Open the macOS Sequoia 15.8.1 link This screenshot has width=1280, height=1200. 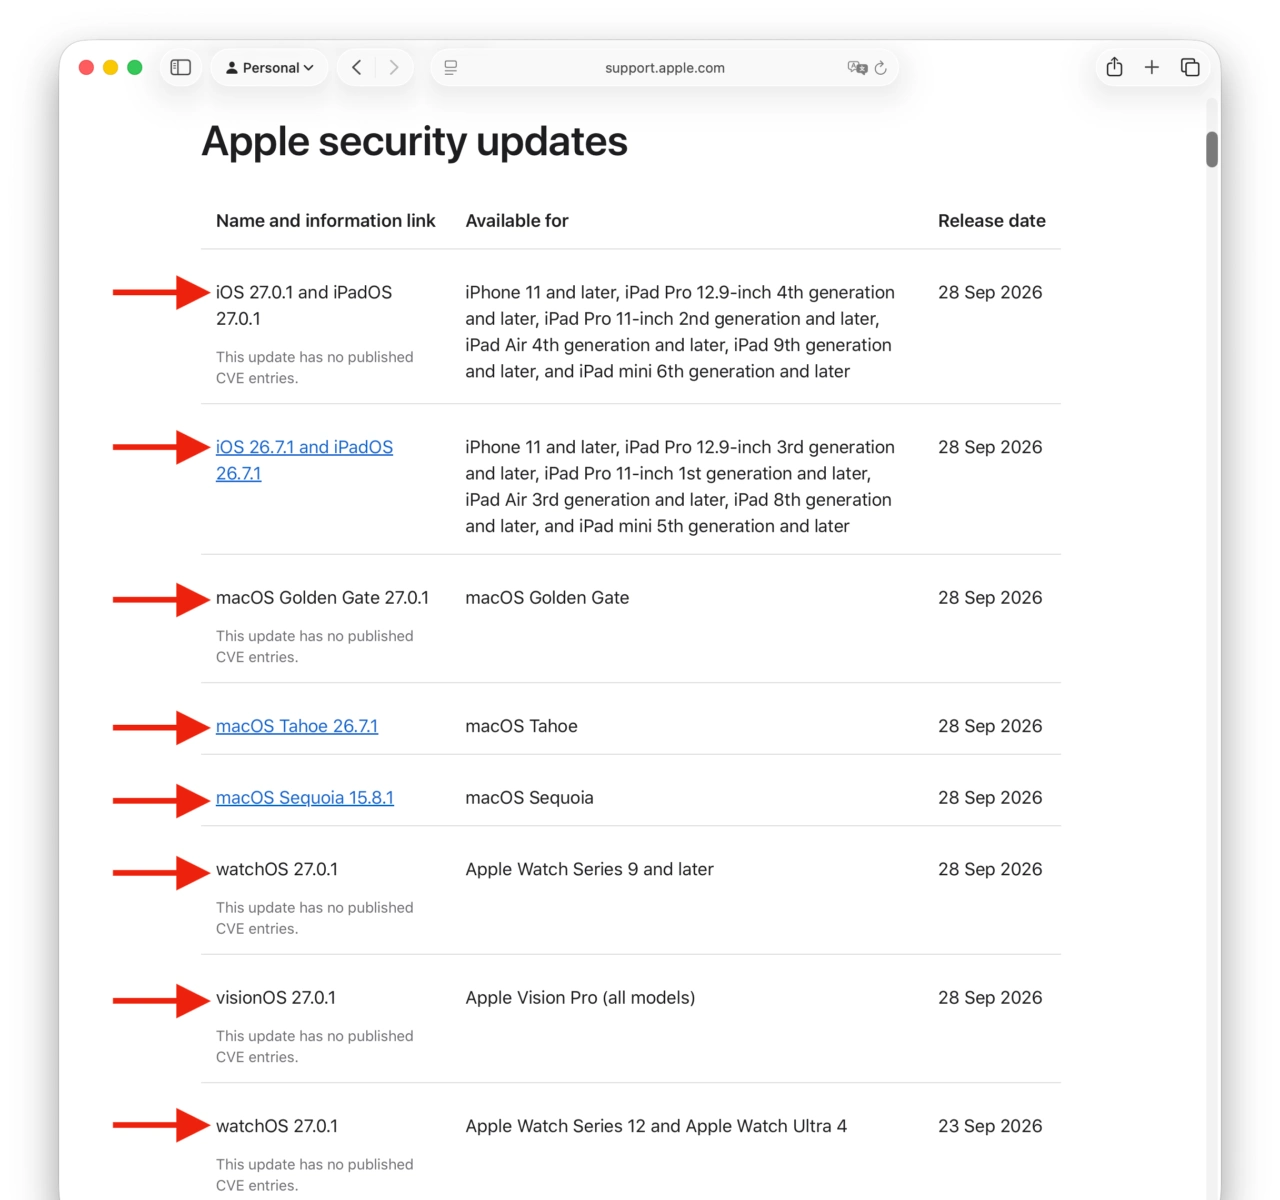click(305, 798)
